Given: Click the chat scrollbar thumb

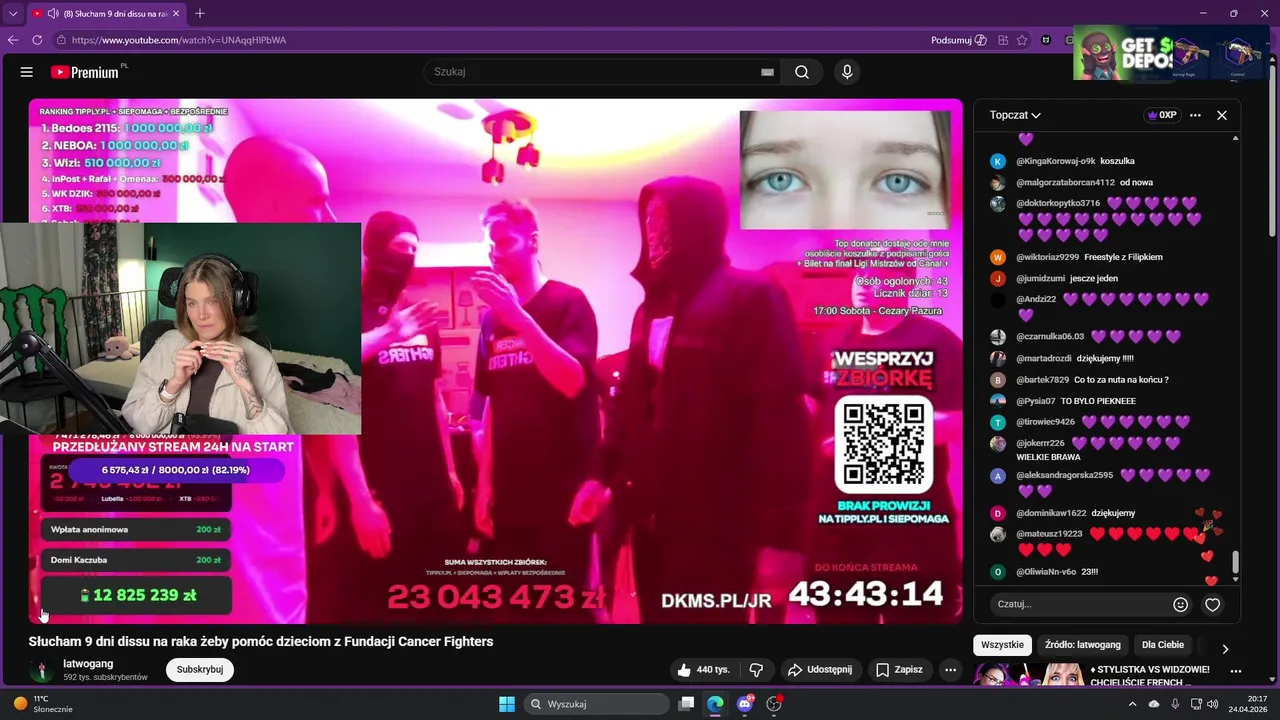Looking at the screenshot, I should pyautogui.click(x=1235, y=563).
